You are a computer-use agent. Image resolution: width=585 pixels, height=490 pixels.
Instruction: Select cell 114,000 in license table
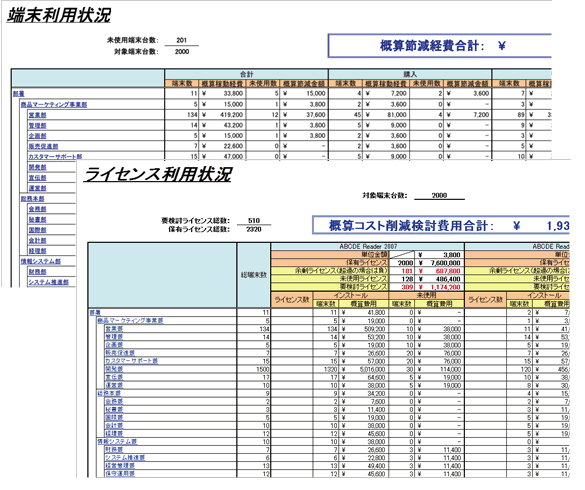click(451, 369)
